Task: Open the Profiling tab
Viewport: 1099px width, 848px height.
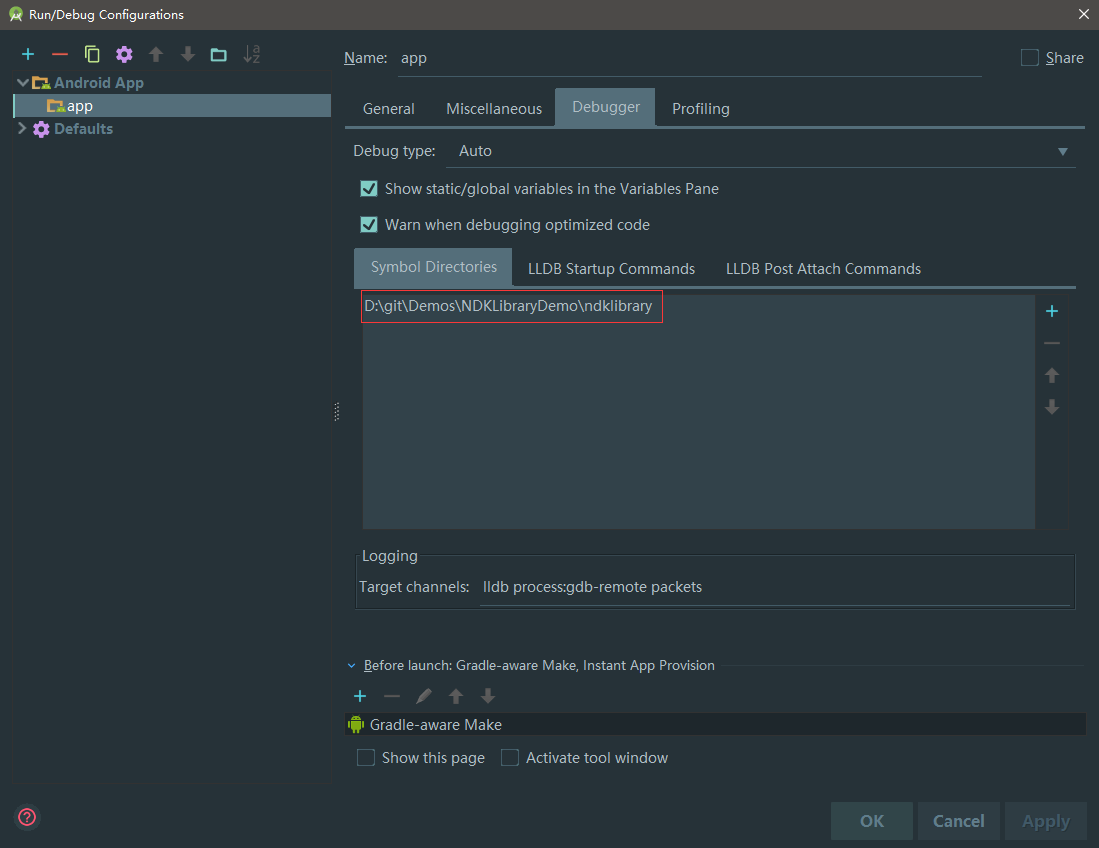Action: 701,109
